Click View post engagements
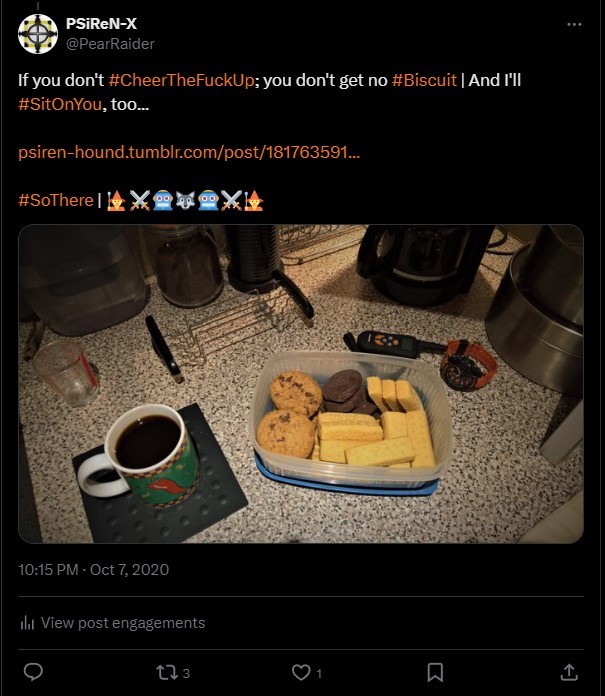Screen dimensions: 605x696 click(x=123, y=623)
